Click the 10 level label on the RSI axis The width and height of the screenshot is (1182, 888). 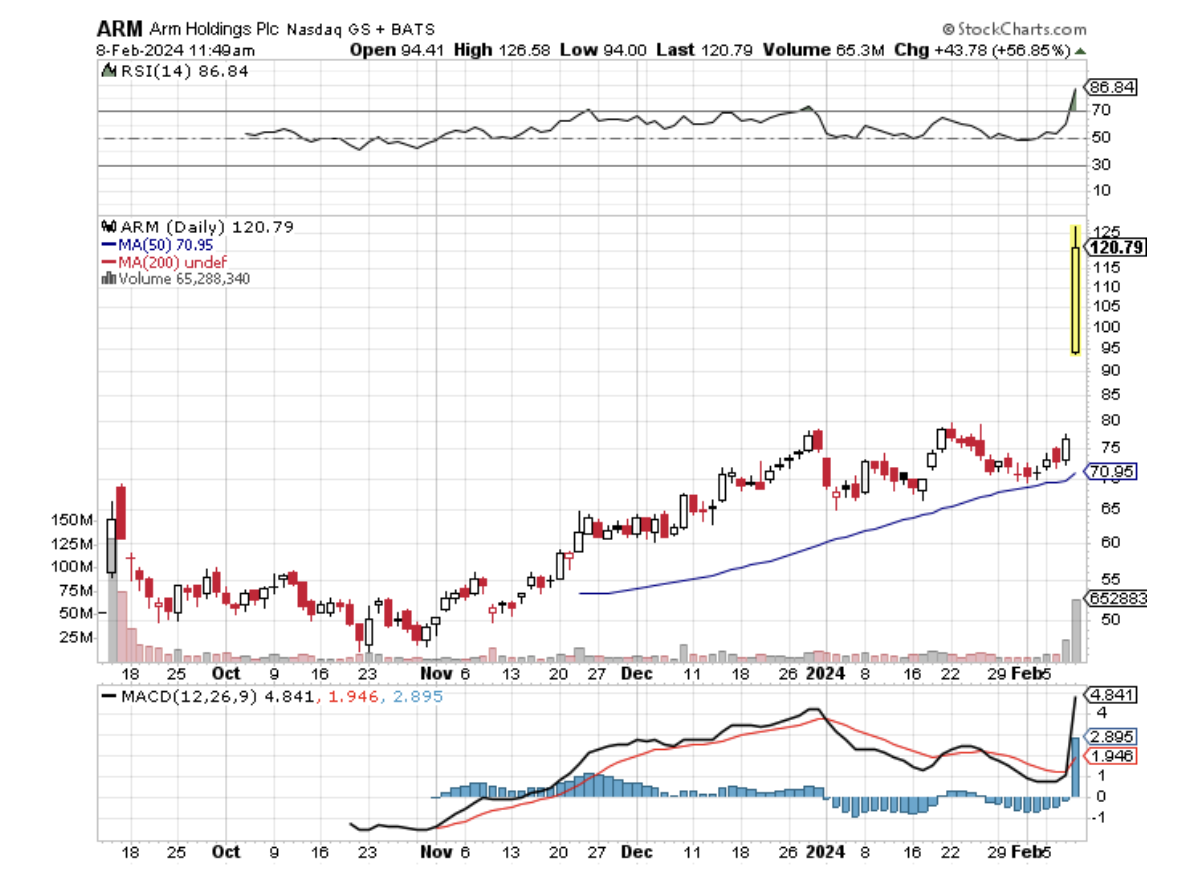(x=1101, y=191)
